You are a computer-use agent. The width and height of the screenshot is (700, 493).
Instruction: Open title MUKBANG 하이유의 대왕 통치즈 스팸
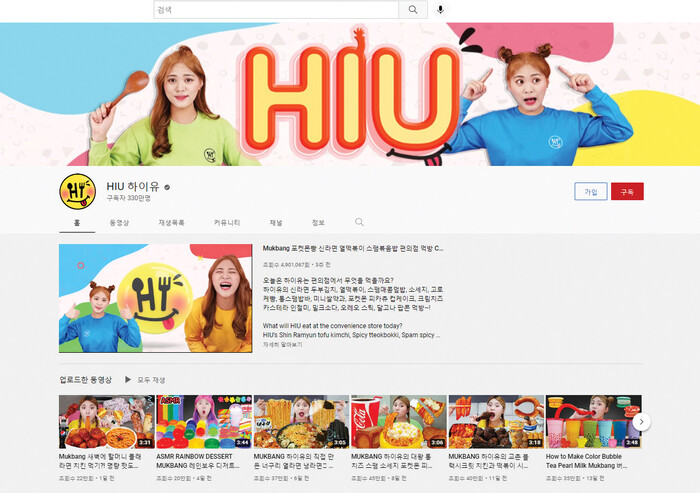[x=392, y=461]
